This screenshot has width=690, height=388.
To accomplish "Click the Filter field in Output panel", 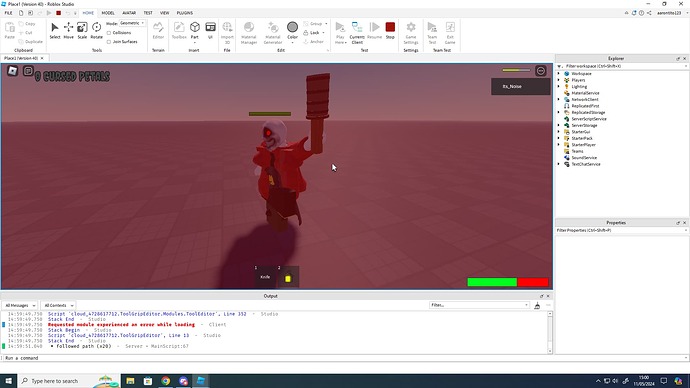I will tap(479, 305).
